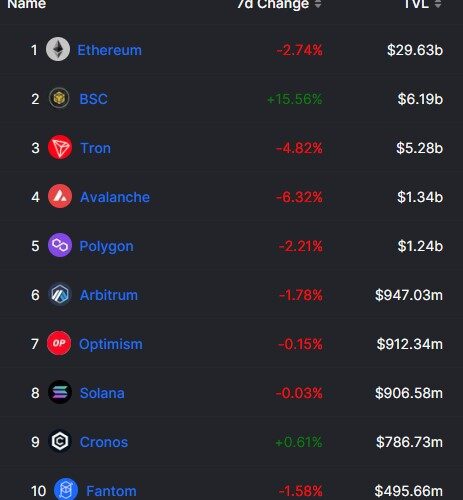
Task: Click the Cronos hexagon logo icon
Action: pos(60,441)
